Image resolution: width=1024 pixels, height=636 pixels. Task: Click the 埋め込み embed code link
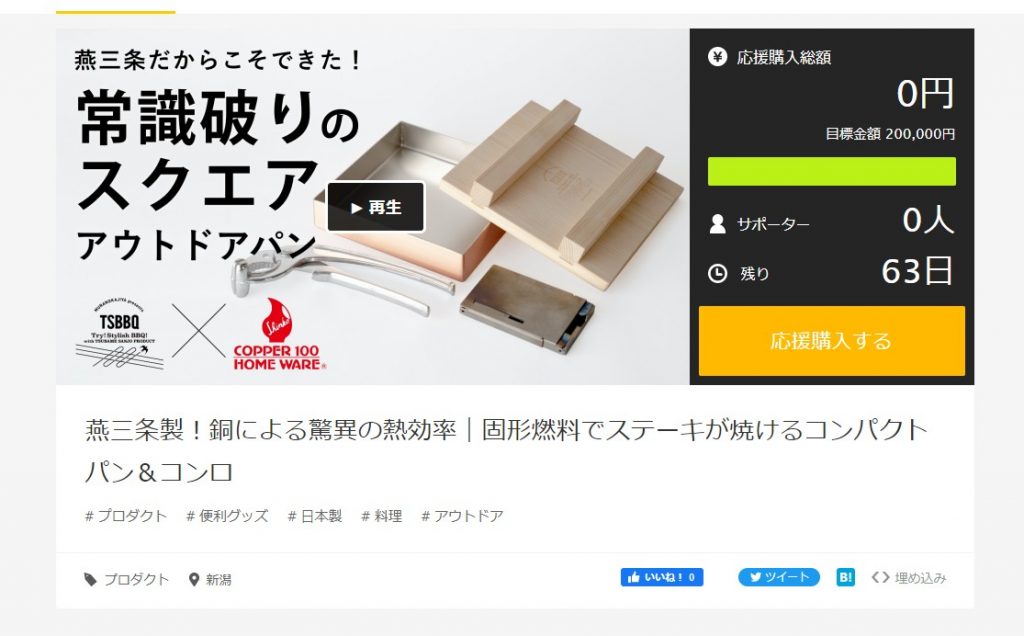pyautogui.click(x=908, y=577)
